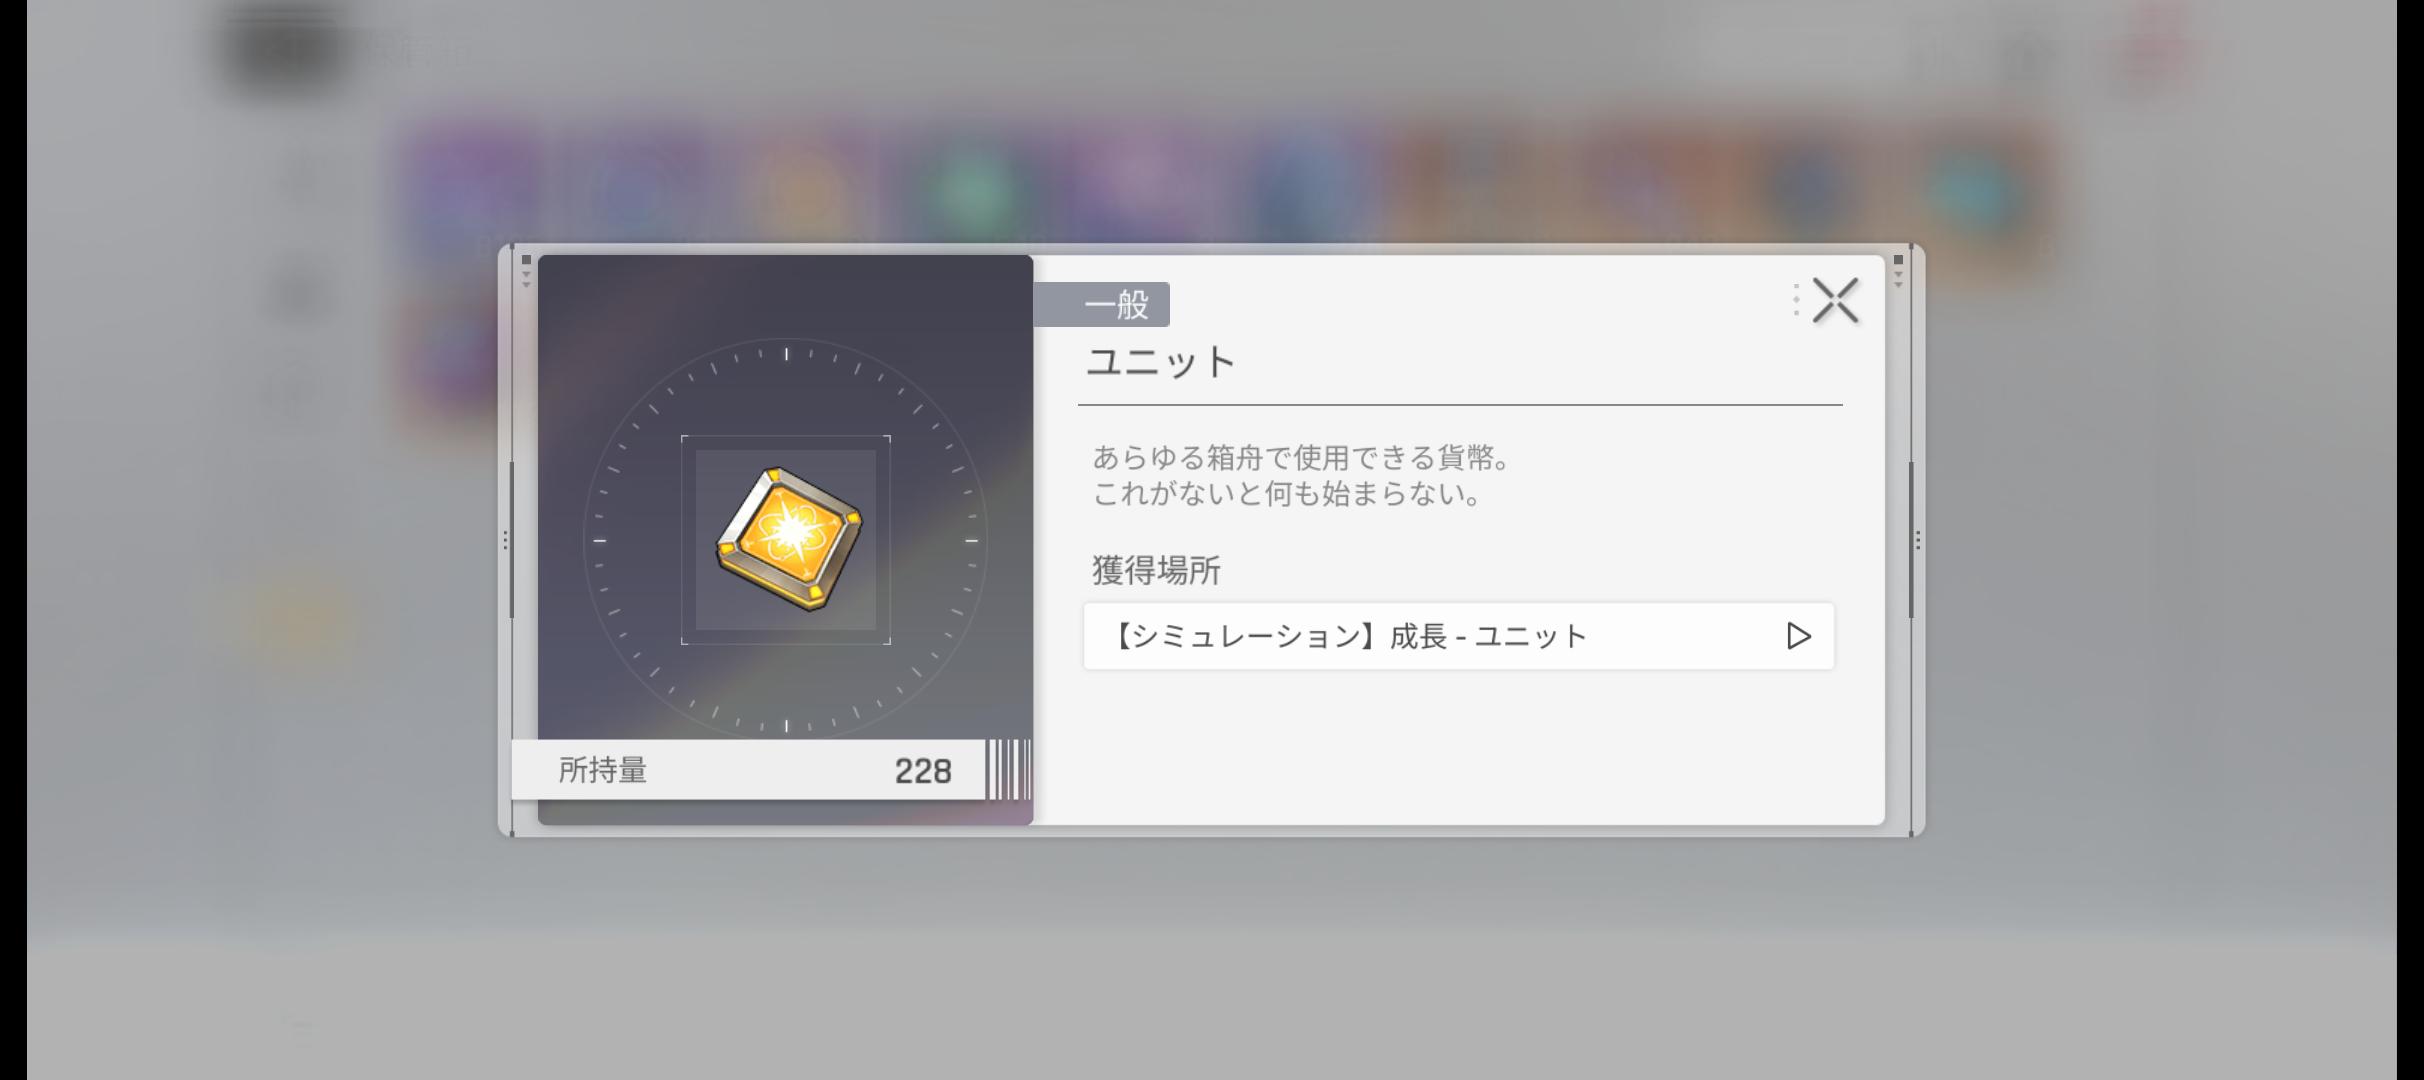
Task: Tap the golden ユニット currency icon
Action: [789, 539]
